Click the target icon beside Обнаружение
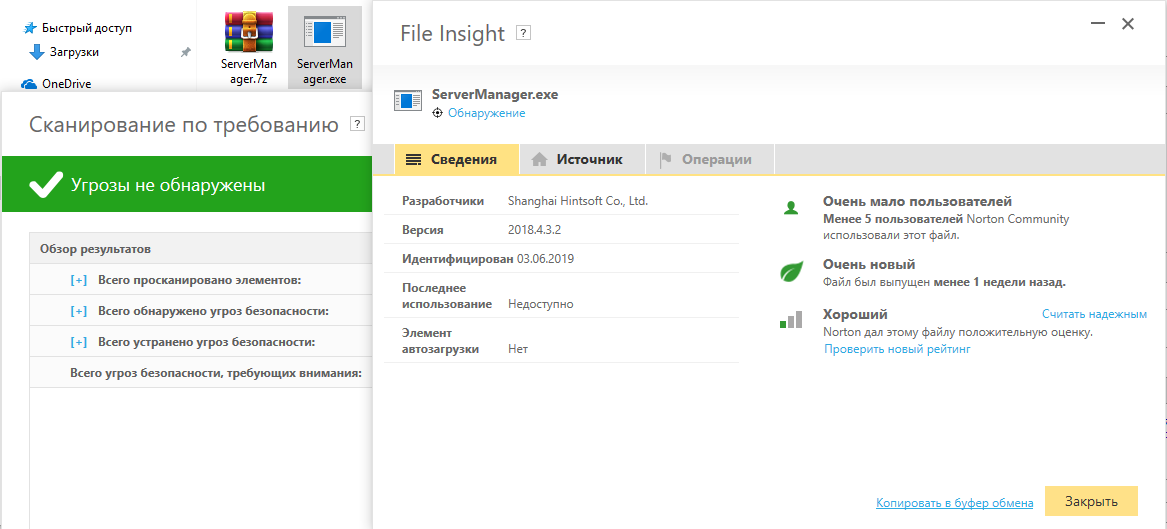 click(x=438, y=113)
